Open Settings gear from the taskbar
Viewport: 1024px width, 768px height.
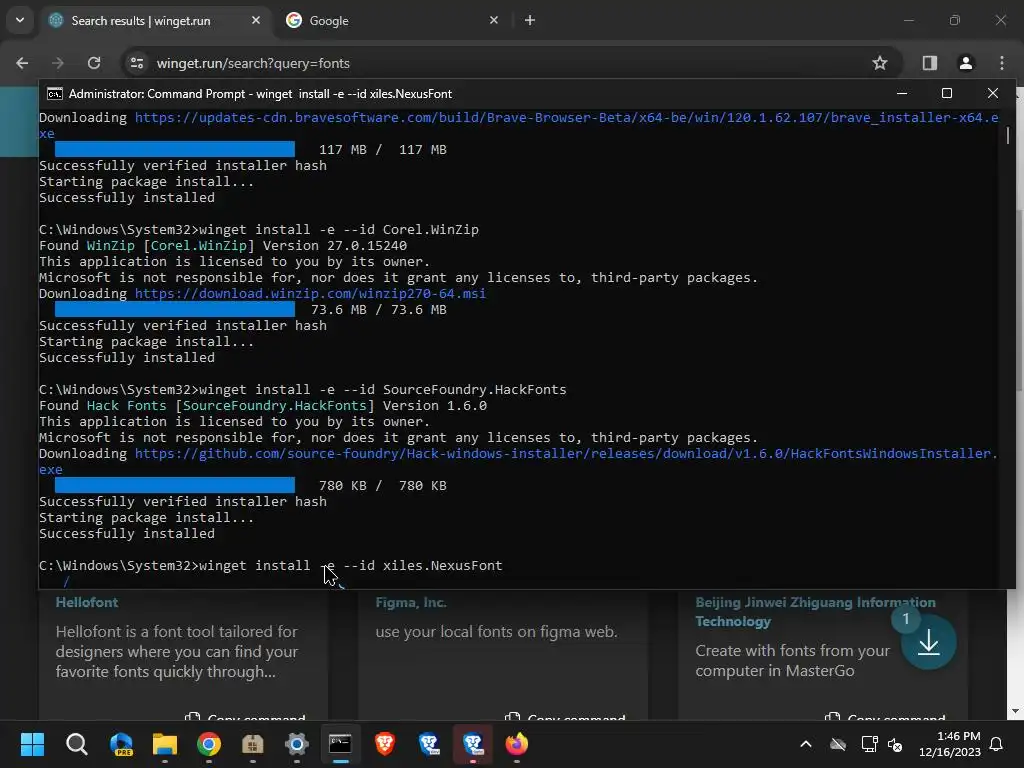(x=296, y=744)
